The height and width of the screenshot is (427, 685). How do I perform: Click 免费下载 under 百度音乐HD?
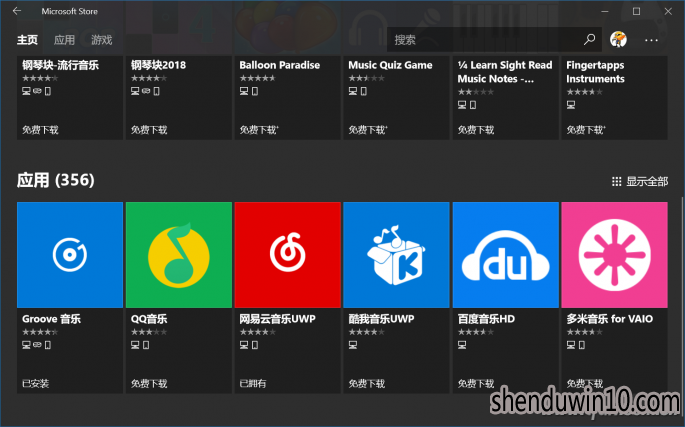[x=476, y=384]
